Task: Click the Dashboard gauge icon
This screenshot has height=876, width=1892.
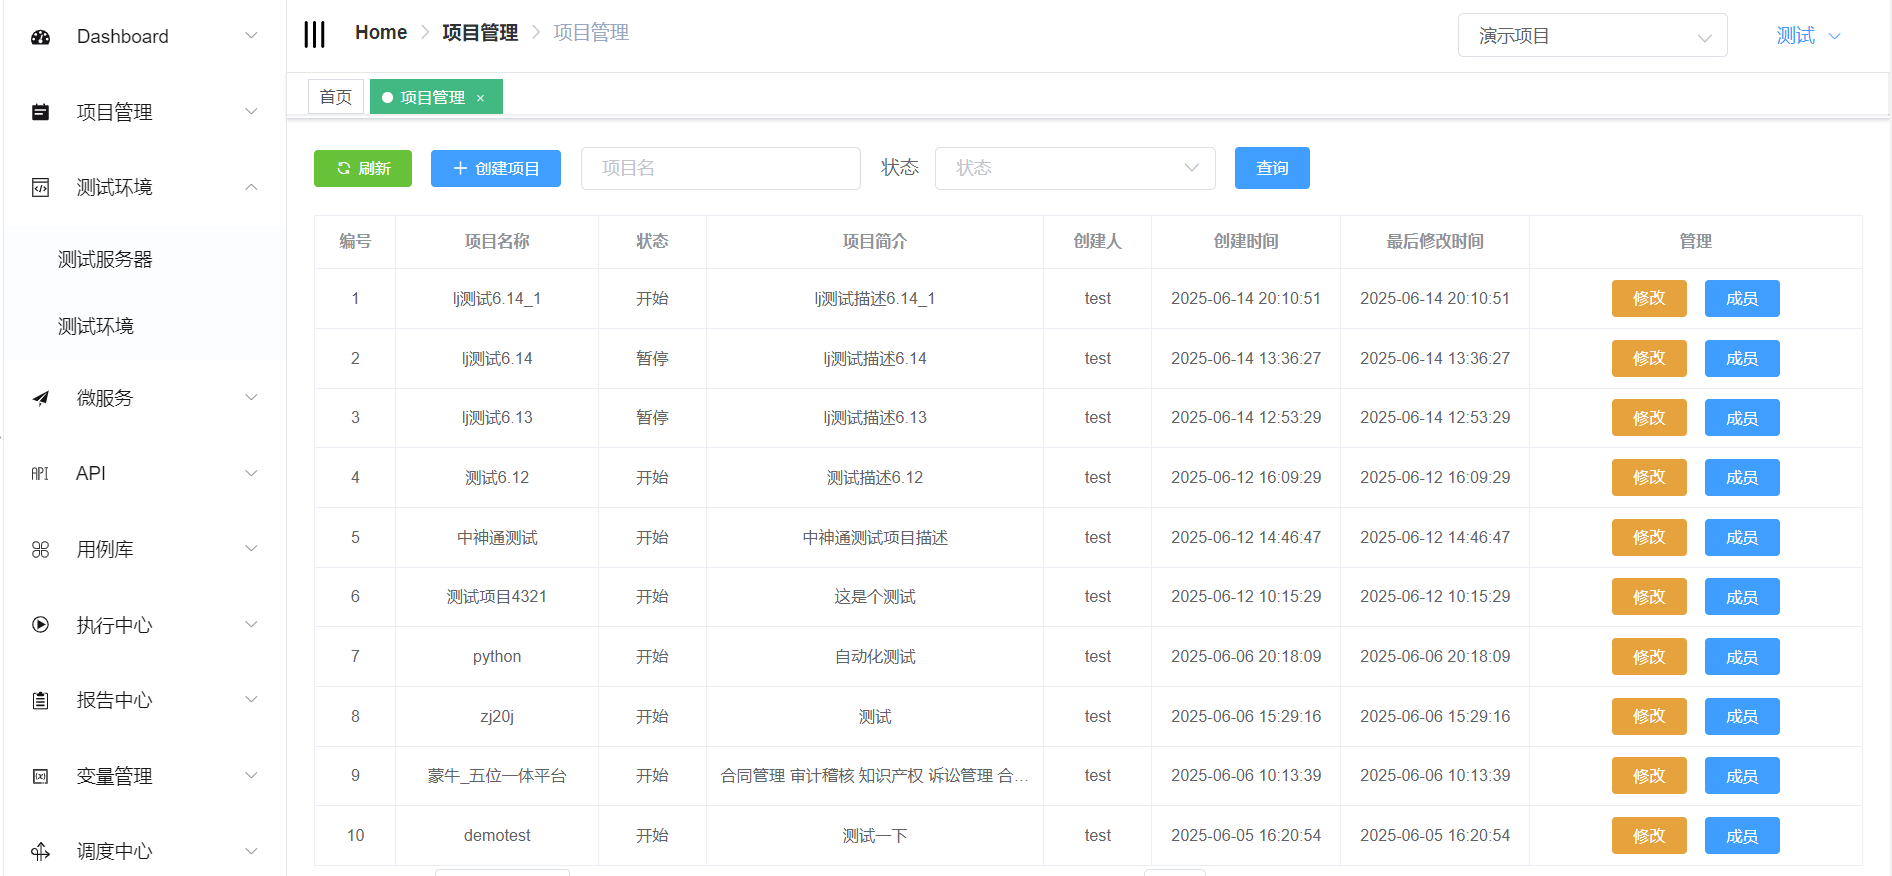Action: click(x=40, y=37)
